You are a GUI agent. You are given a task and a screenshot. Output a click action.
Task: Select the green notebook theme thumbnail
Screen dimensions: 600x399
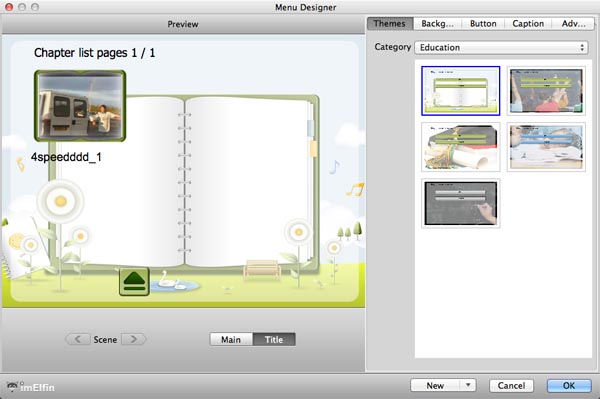pyautogui.click(x=461, y=91)
